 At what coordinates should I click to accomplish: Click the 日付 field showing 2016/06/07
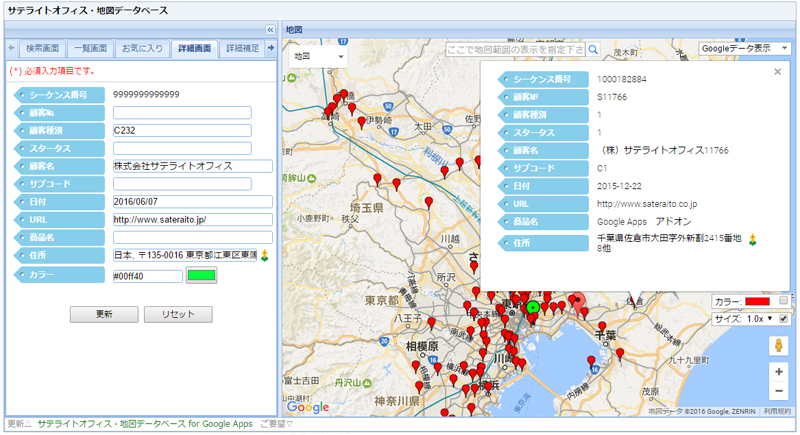tap(193, 202)
